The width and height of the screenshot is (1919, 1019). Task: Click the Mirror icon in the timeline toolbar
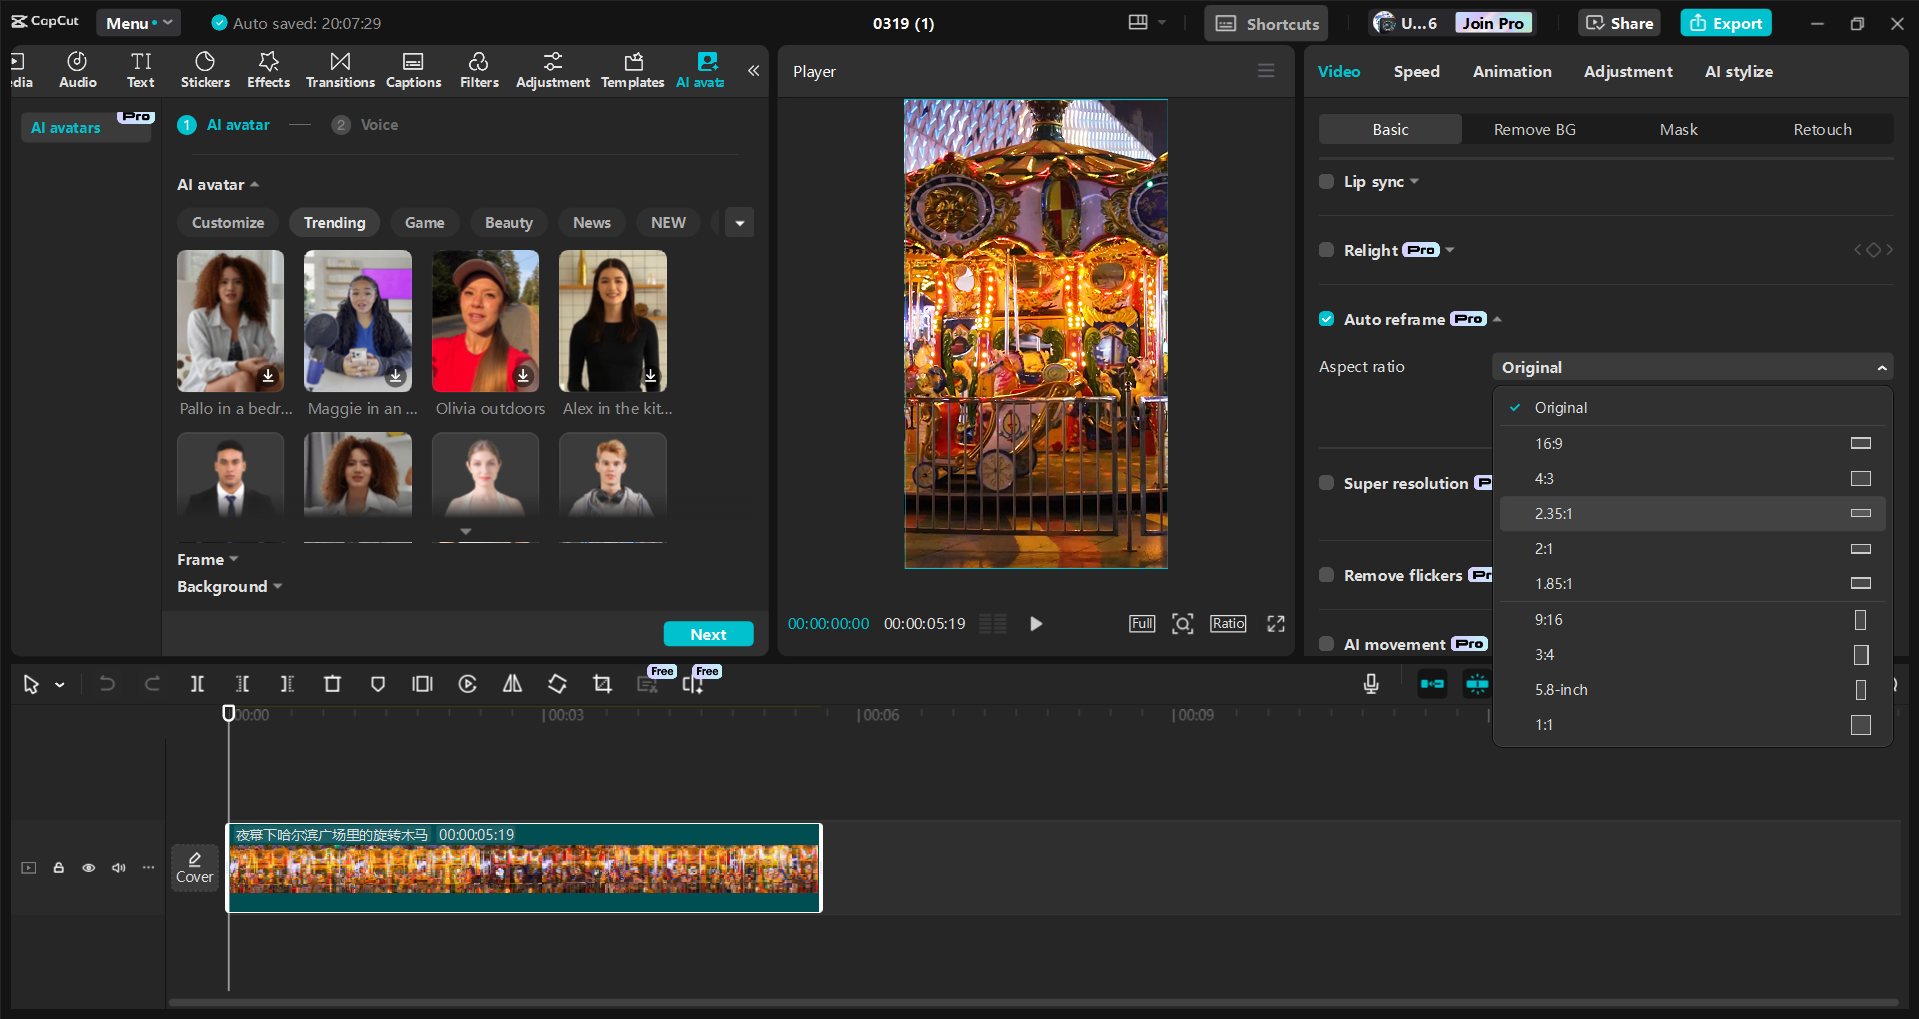point(512,684)
